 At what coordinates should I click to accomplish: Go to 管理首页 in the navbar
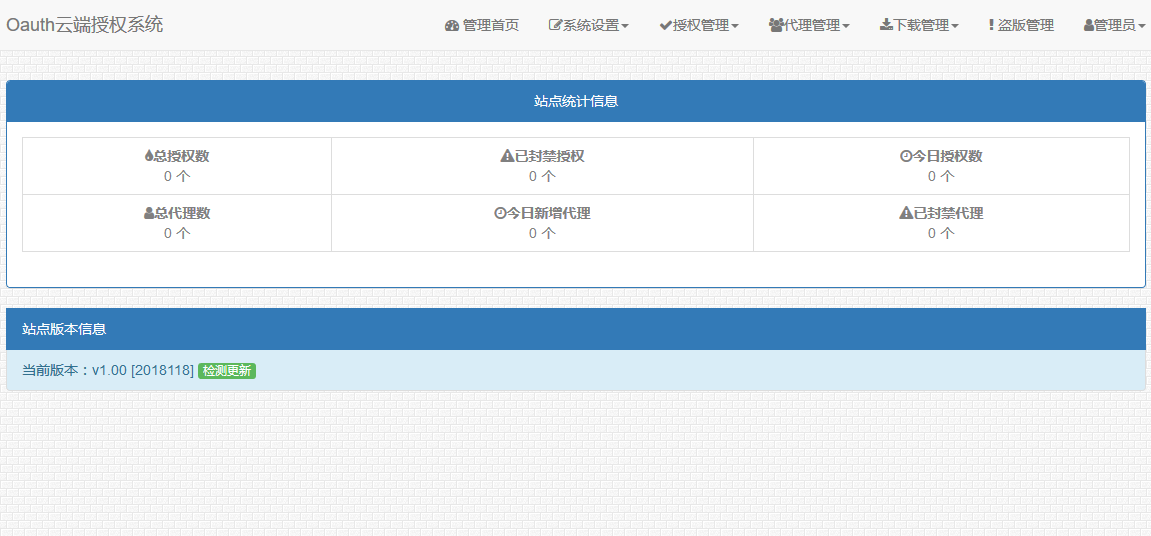[482, 26]
